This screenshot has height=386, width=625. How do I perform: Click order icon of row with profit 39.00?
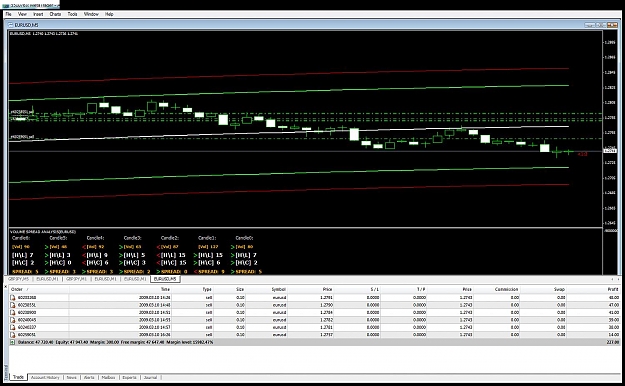pyautogui.click(x=13, y=320)
